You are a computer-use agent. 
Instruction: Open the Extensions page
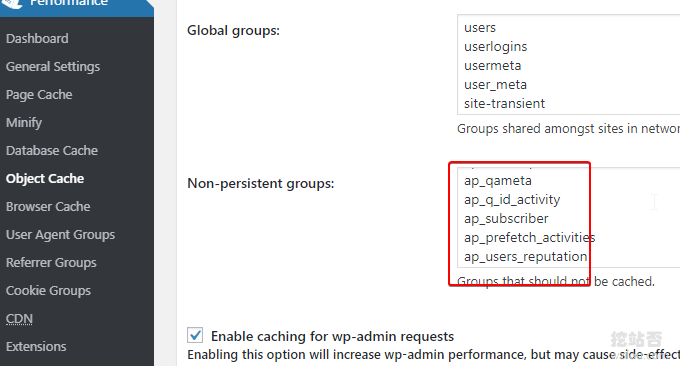tap(36, 346)
